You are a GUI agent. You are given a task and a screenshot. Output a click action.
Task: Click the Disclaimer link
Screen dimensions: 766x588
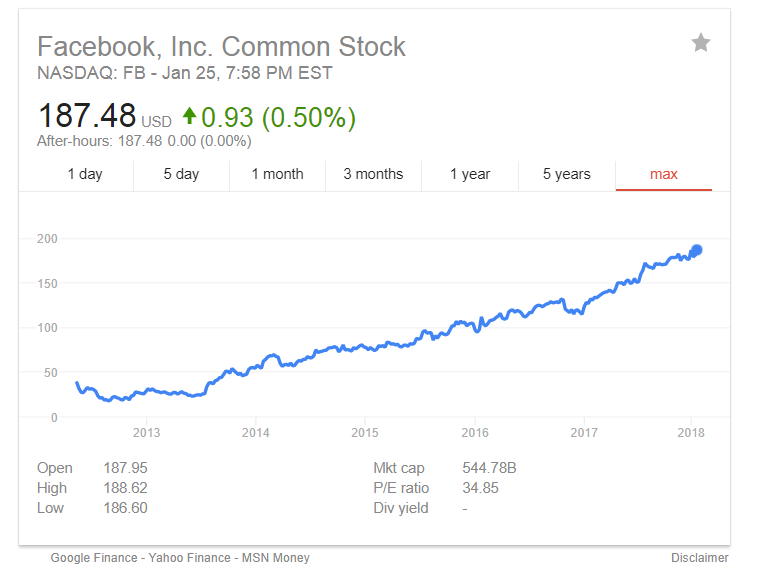click(700, 558)
